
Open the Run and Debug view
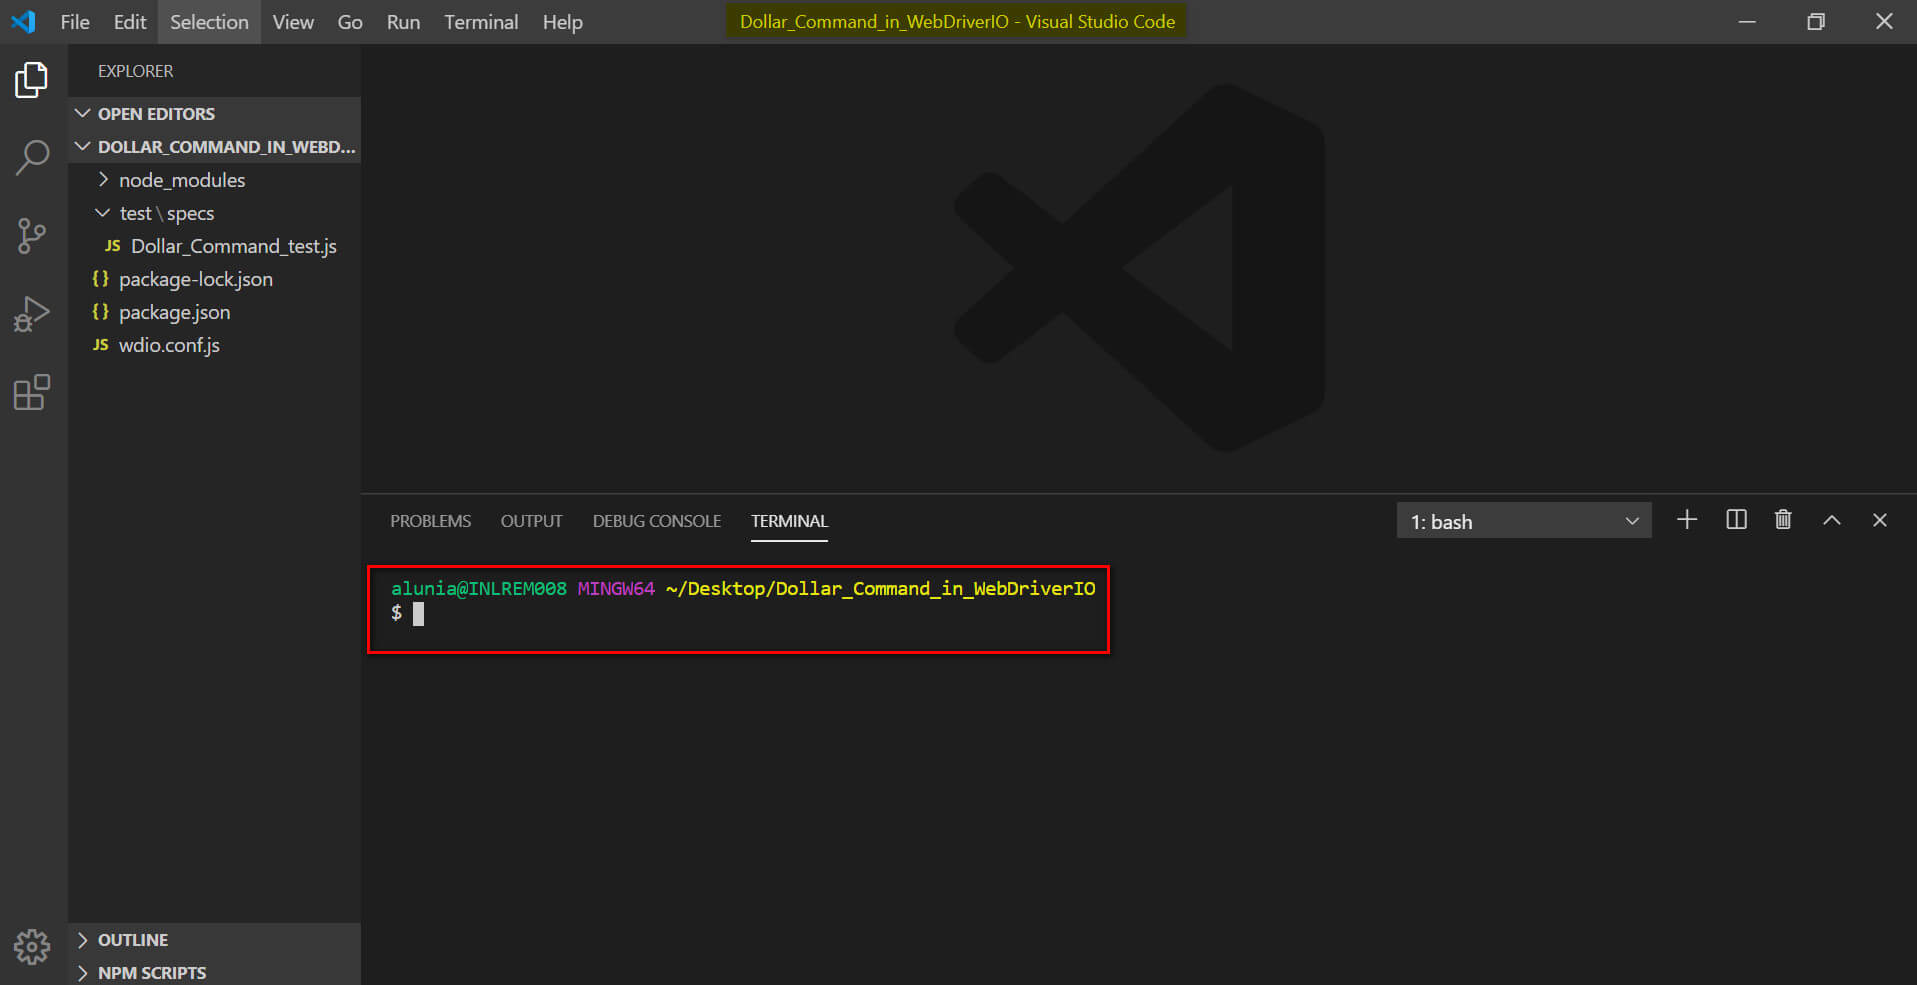pos(32,314)
